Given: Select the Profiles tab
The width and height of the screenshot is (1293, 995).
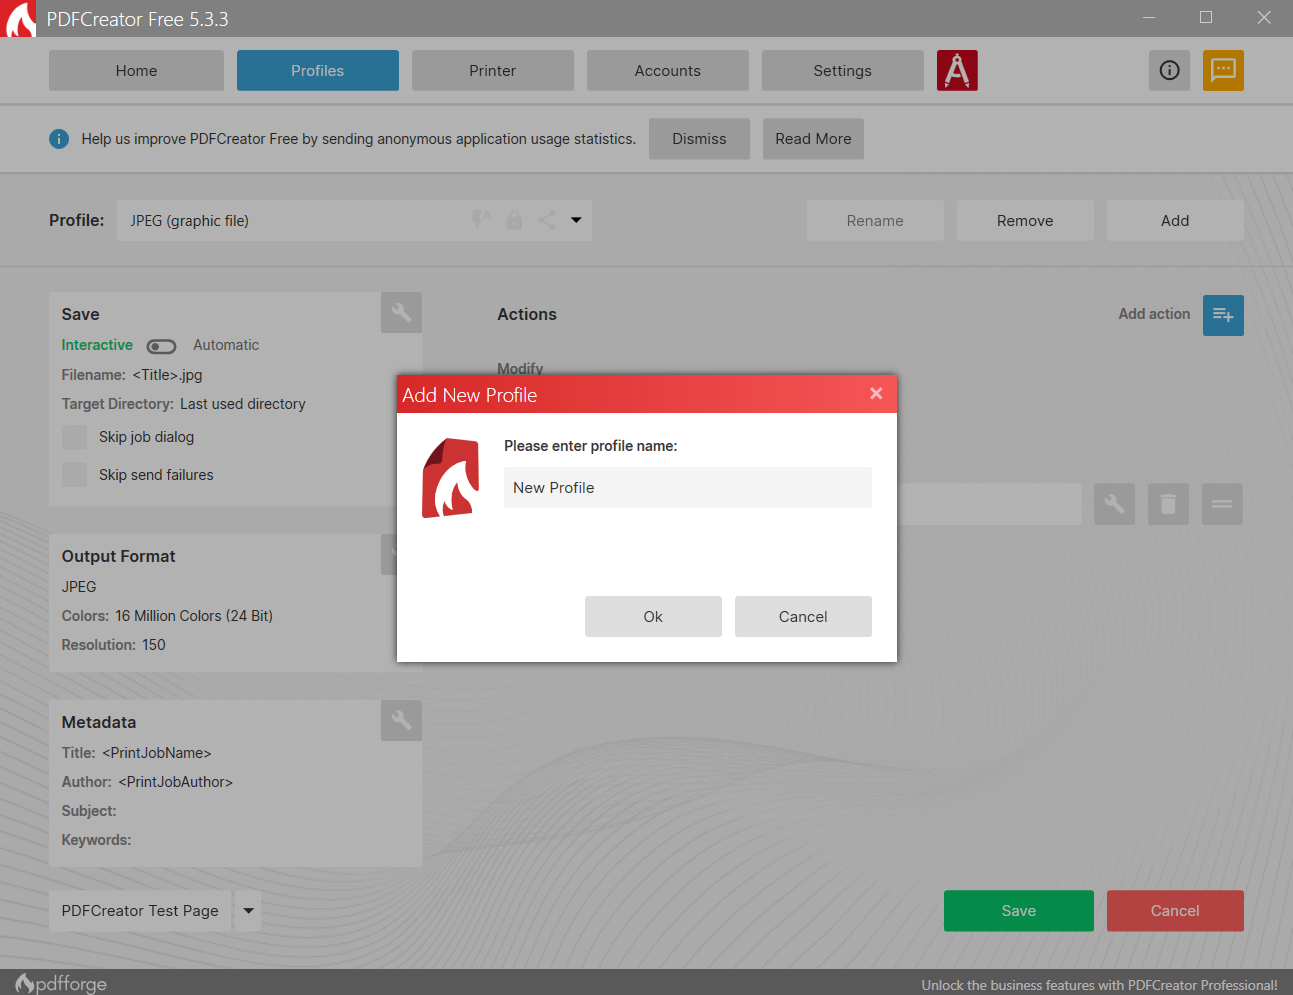Looking at the screenshot, I should click(x=318, y=71).
